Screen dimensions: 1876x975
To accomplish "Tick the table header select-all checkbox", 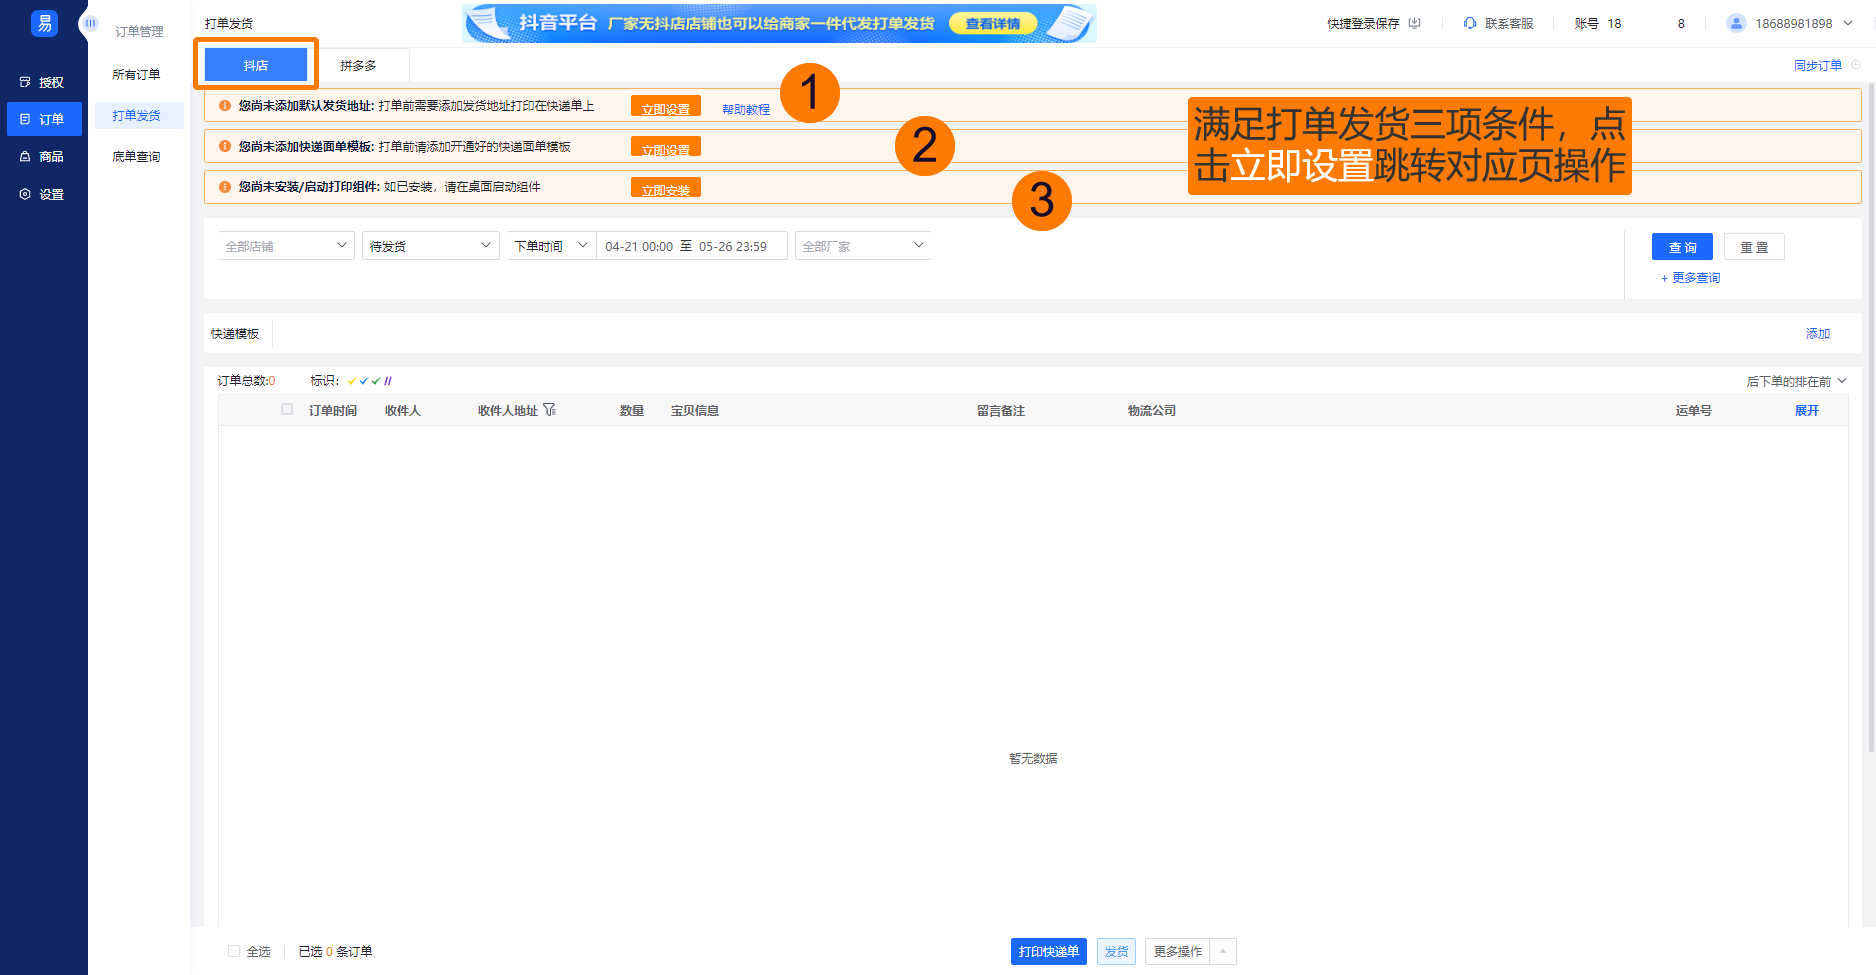I will click(x=287, y=409).
